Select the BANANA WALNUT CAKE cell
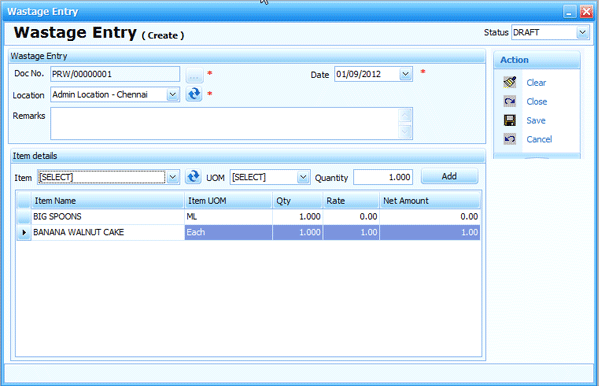 click(x=108, y=232)
